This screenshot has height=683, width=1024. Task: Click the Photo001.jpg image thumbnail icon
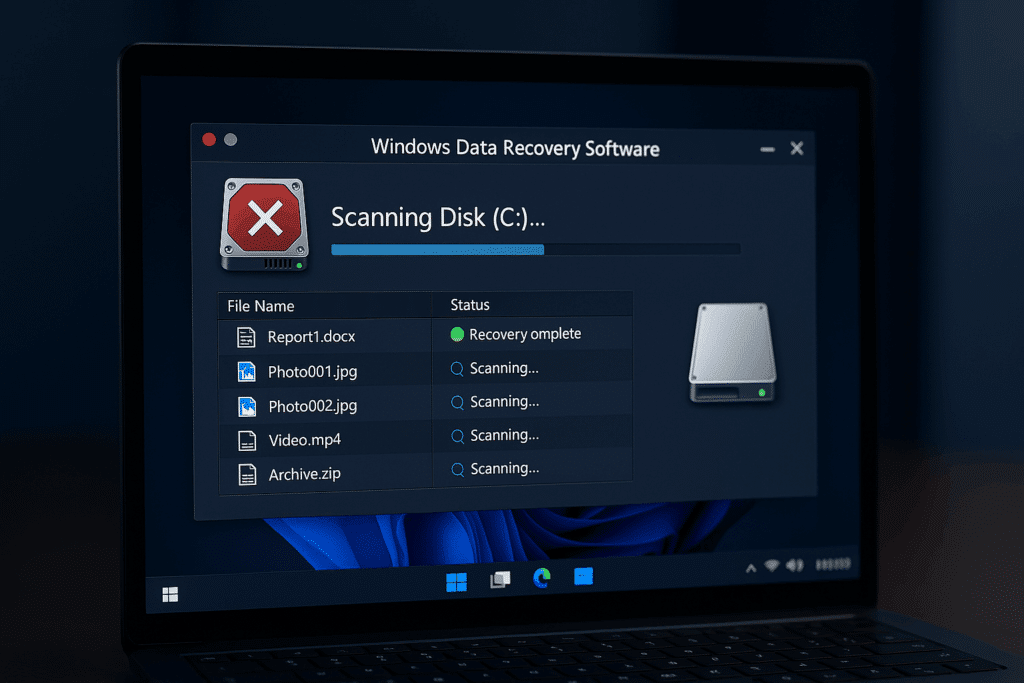coord(246,371)
